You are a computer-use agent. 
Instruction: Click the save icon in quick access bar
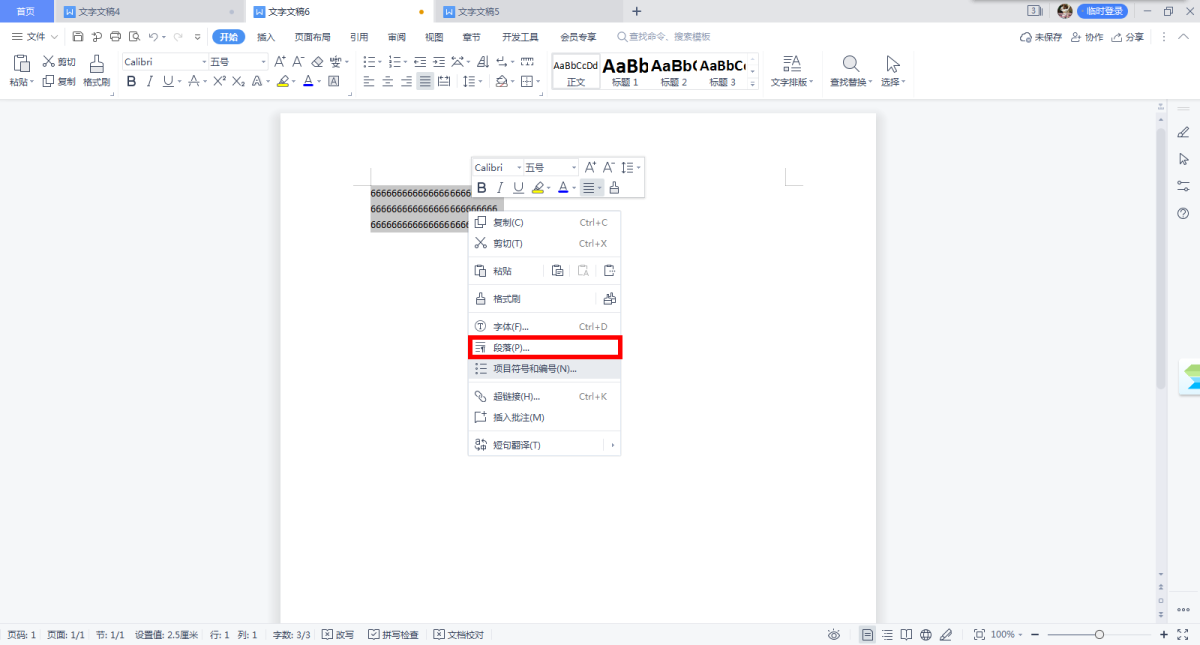(x=77, y=37)
